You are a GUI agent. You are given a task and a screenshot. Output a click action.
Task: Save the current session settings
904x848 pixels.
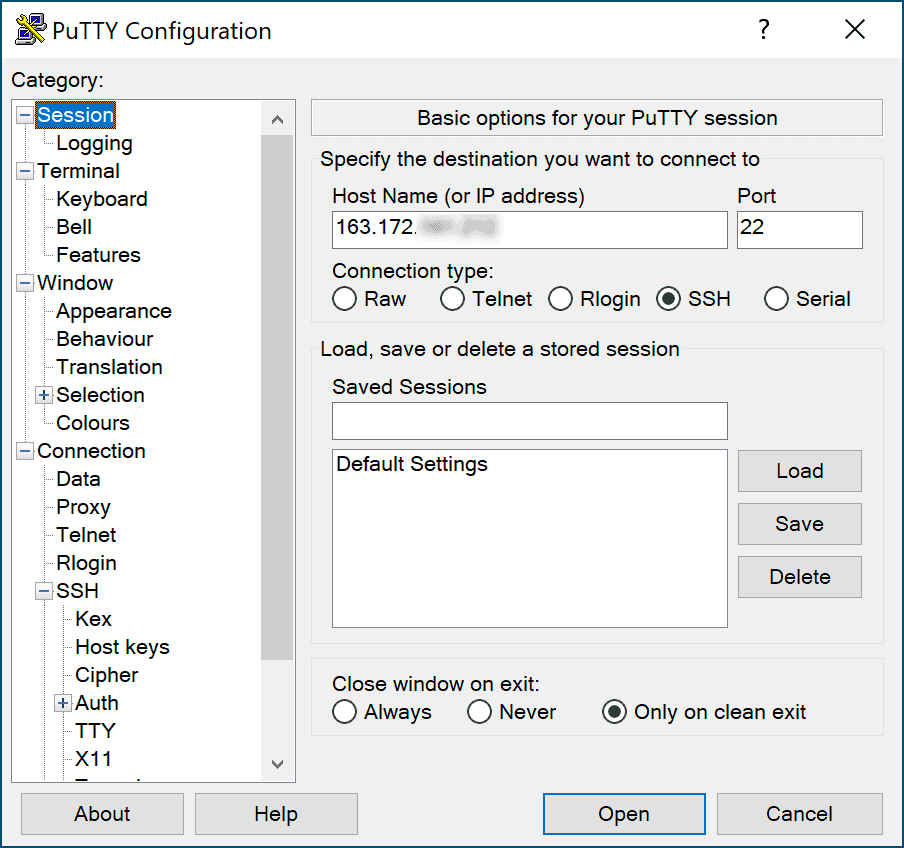point(799,524)
